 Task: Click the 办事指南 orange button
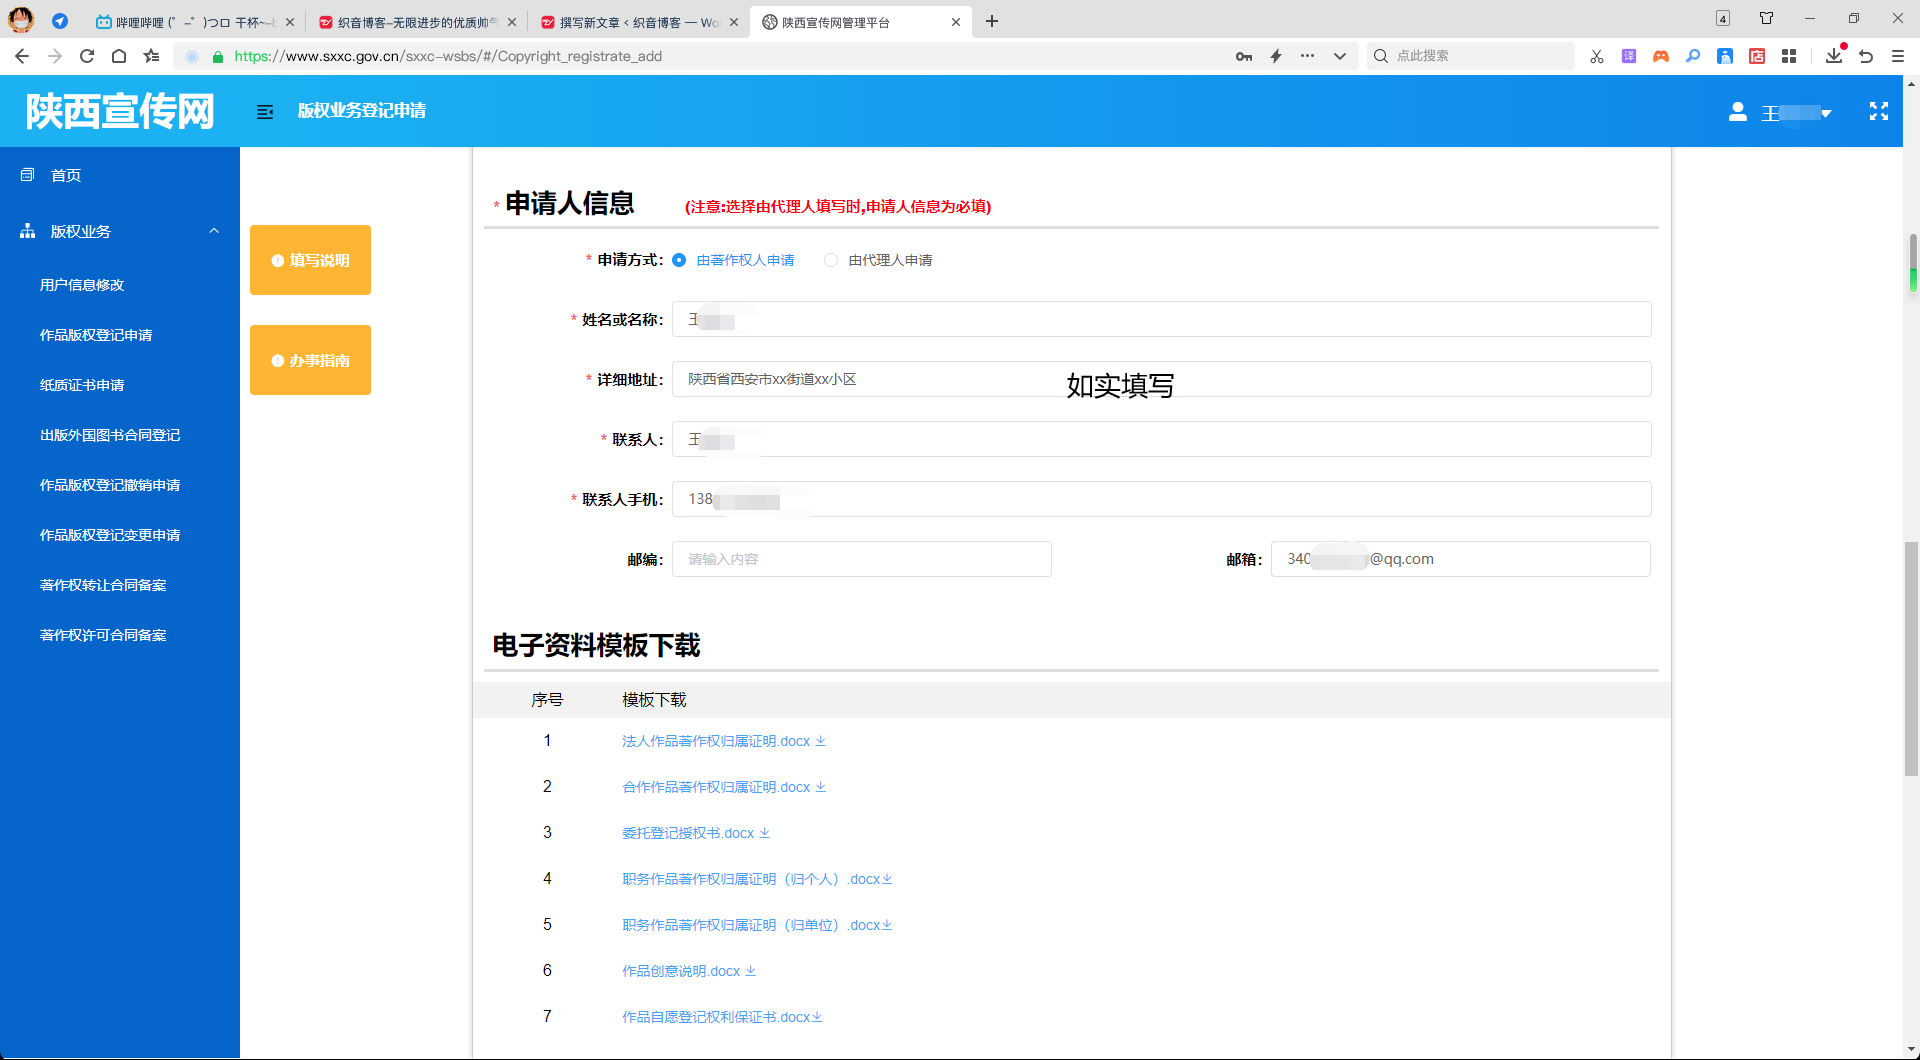pos(310,360)
